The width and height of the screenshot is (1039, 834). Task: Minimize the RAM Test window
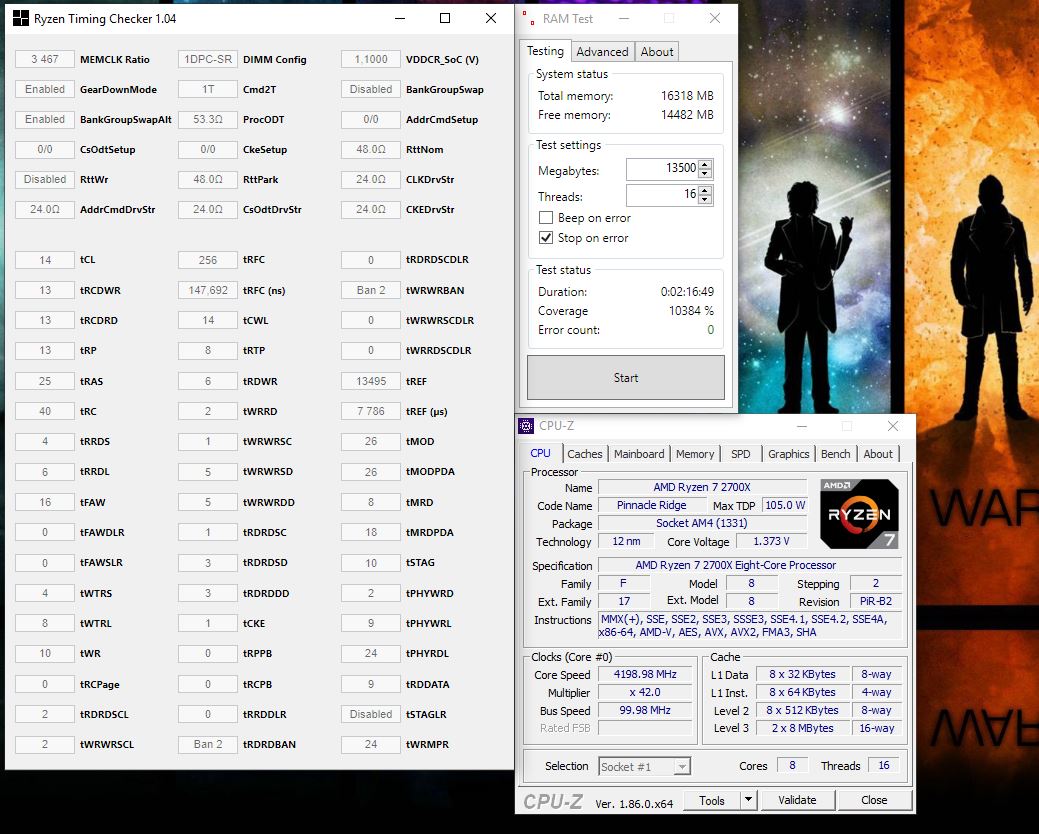point(624,18)
